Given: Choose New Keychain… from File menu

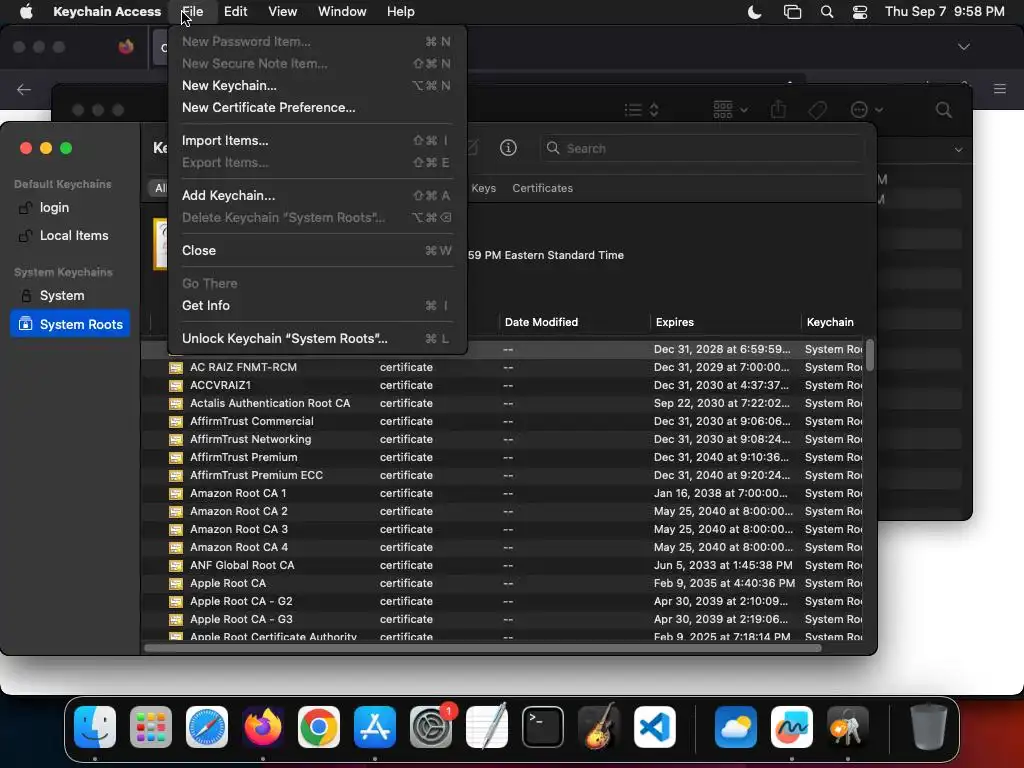Looking at the screenshot, I should (316, 86).
